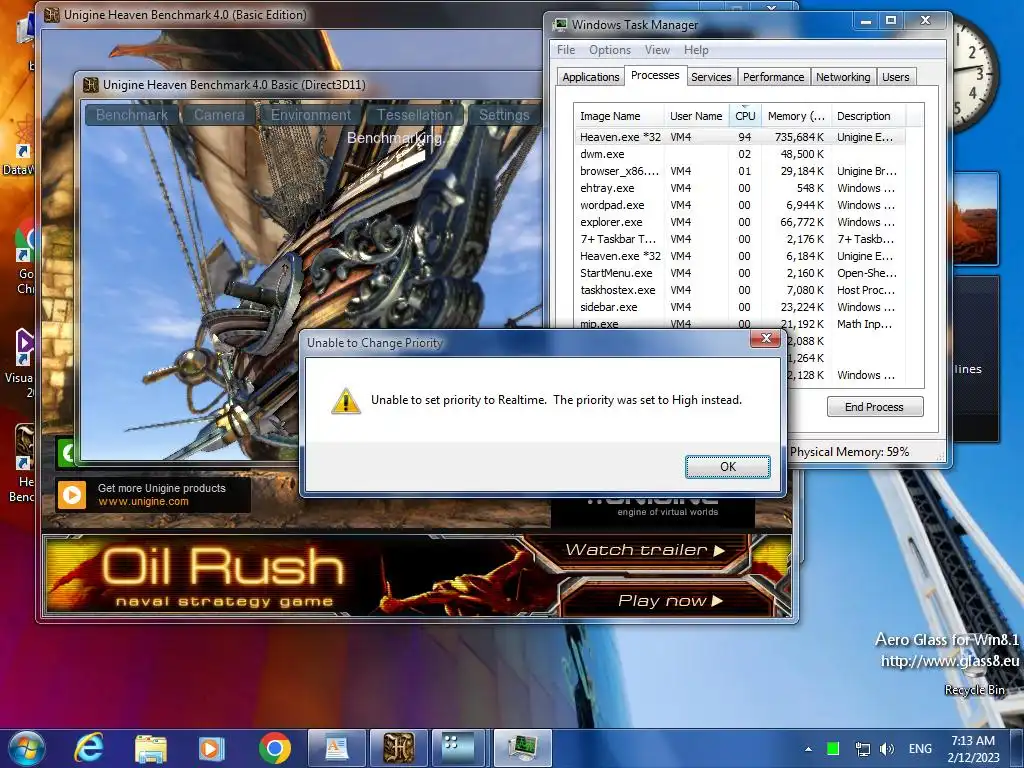Switch to the Services tab
This screenshot has width=1024, height=768.
(x=711, y=77)
